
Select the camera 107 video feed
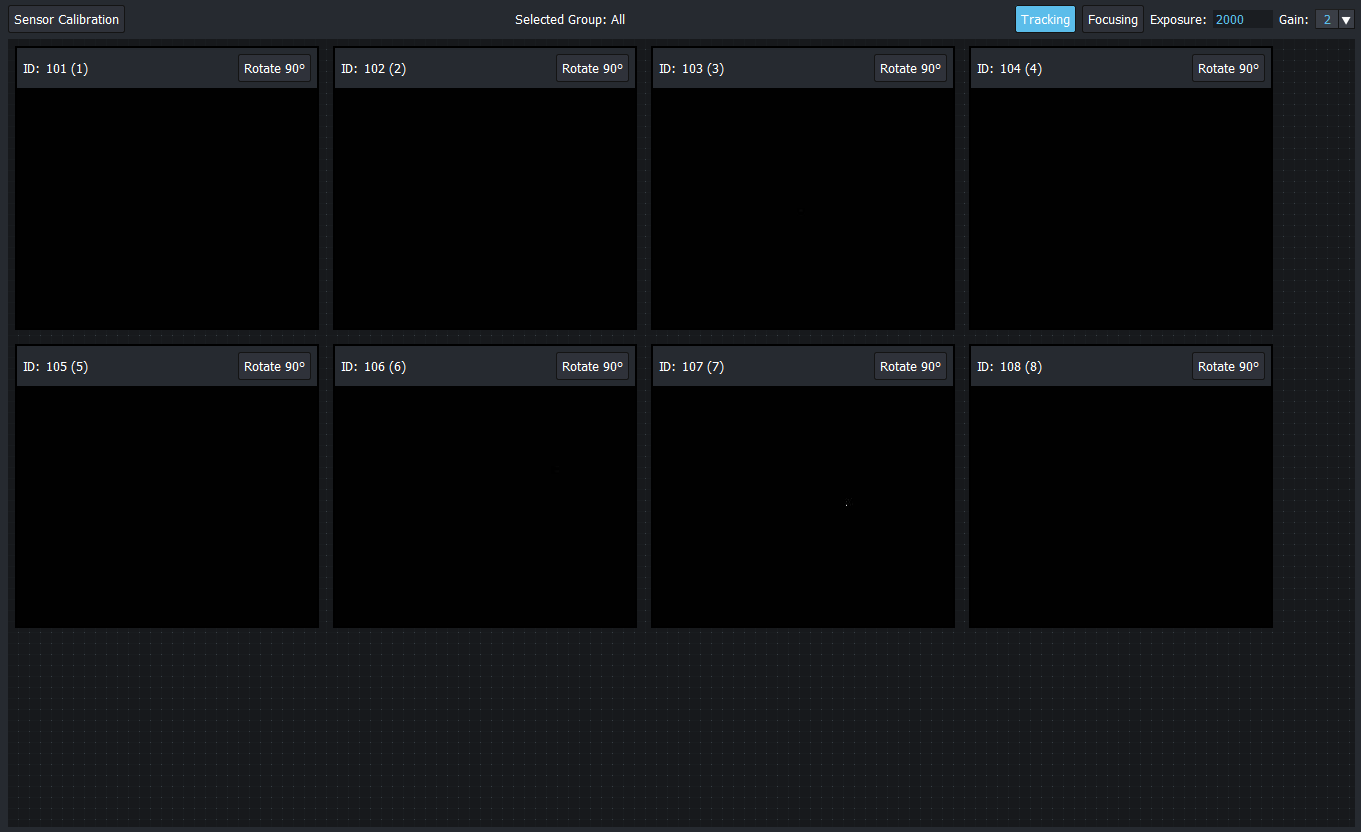tap(802, 505)
